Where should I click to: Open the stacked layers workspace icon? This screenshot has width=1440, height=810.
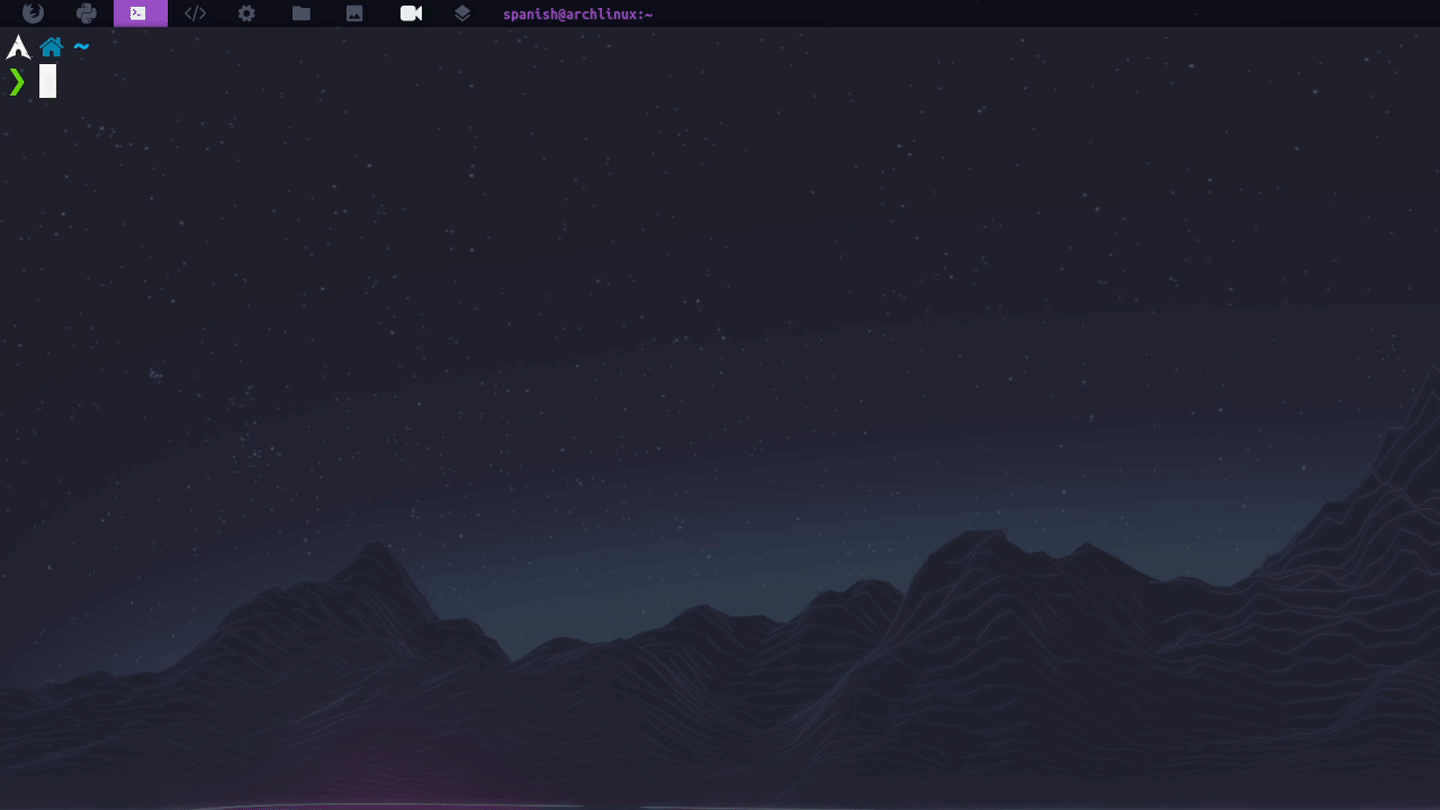pos(462,13)
